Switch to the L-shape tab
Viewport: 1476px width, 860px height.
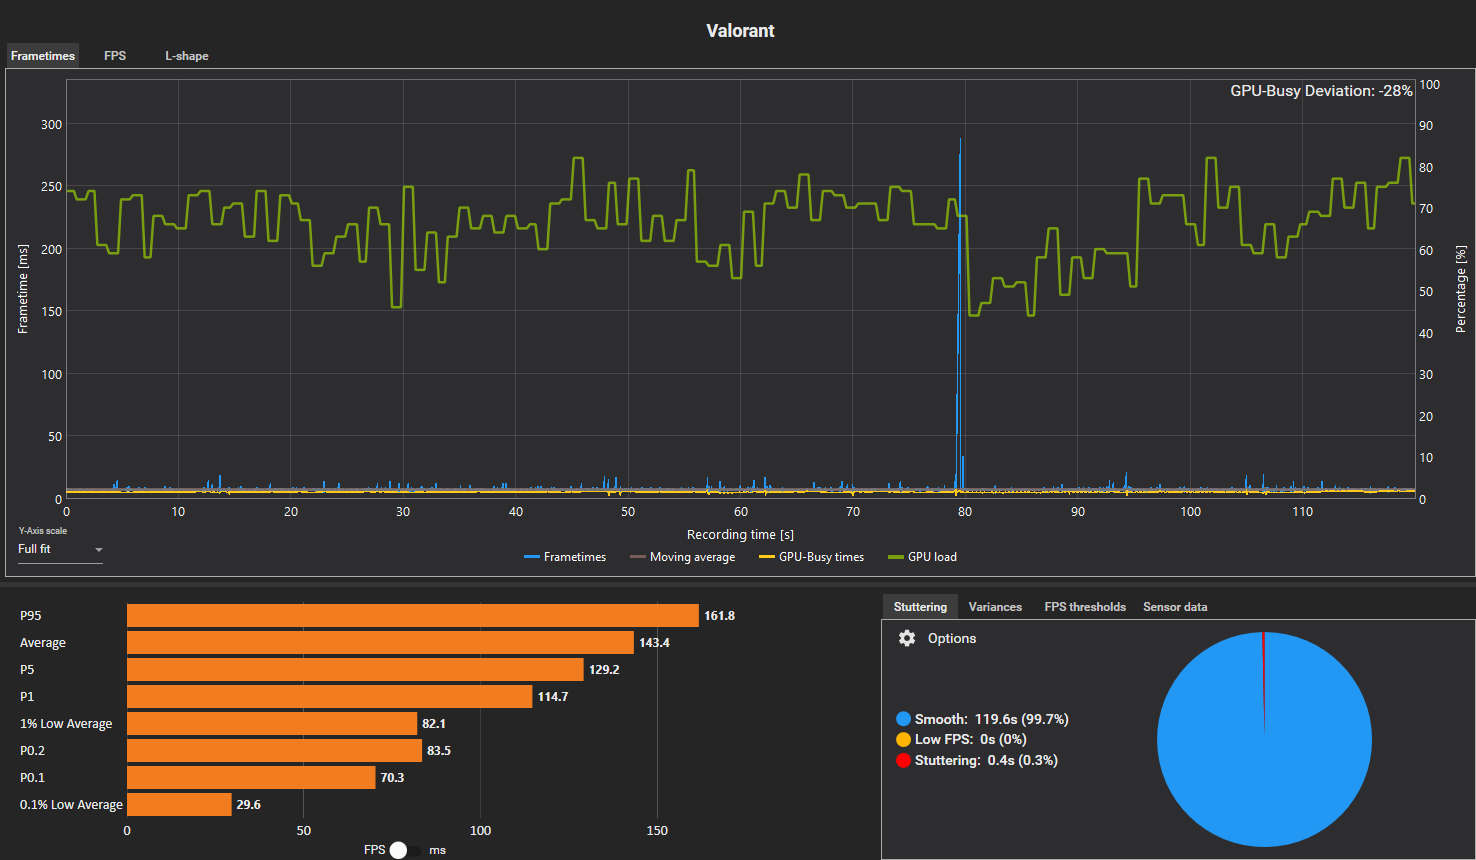point(187,56)
